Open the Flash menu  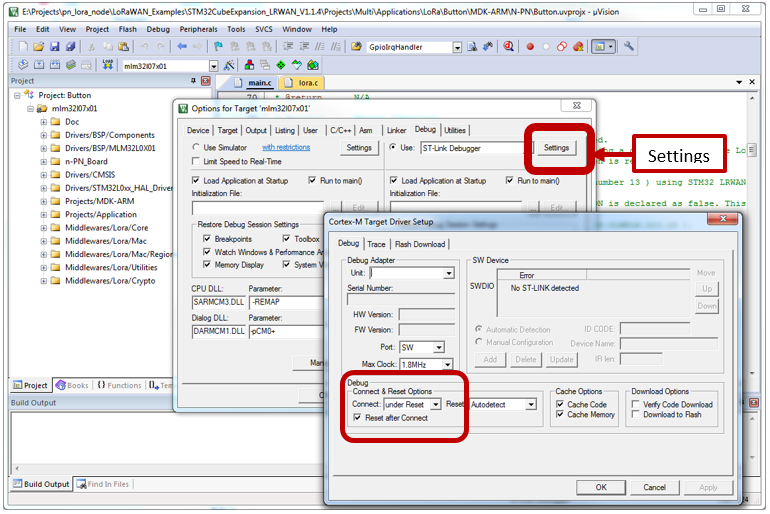128,29
